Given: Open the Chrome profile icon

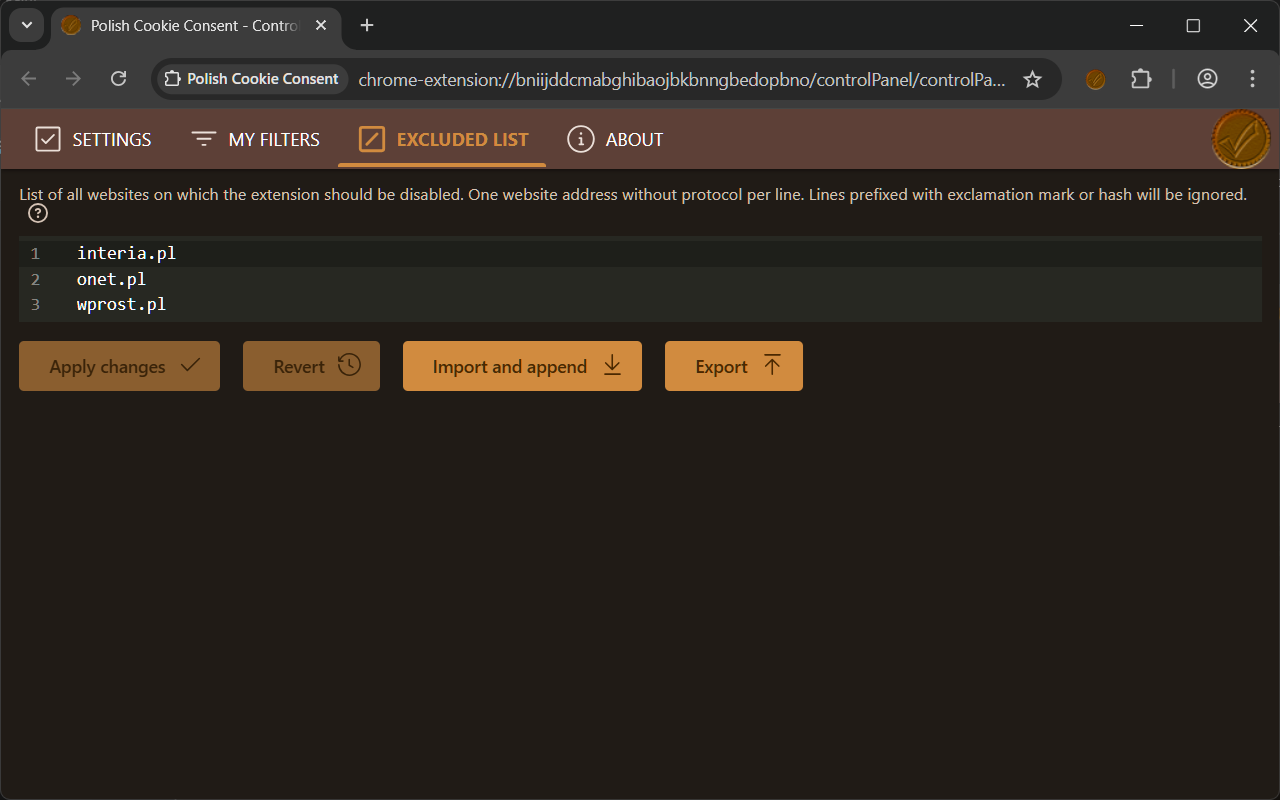Looking at the screenshot, I should click(1207, 79).
